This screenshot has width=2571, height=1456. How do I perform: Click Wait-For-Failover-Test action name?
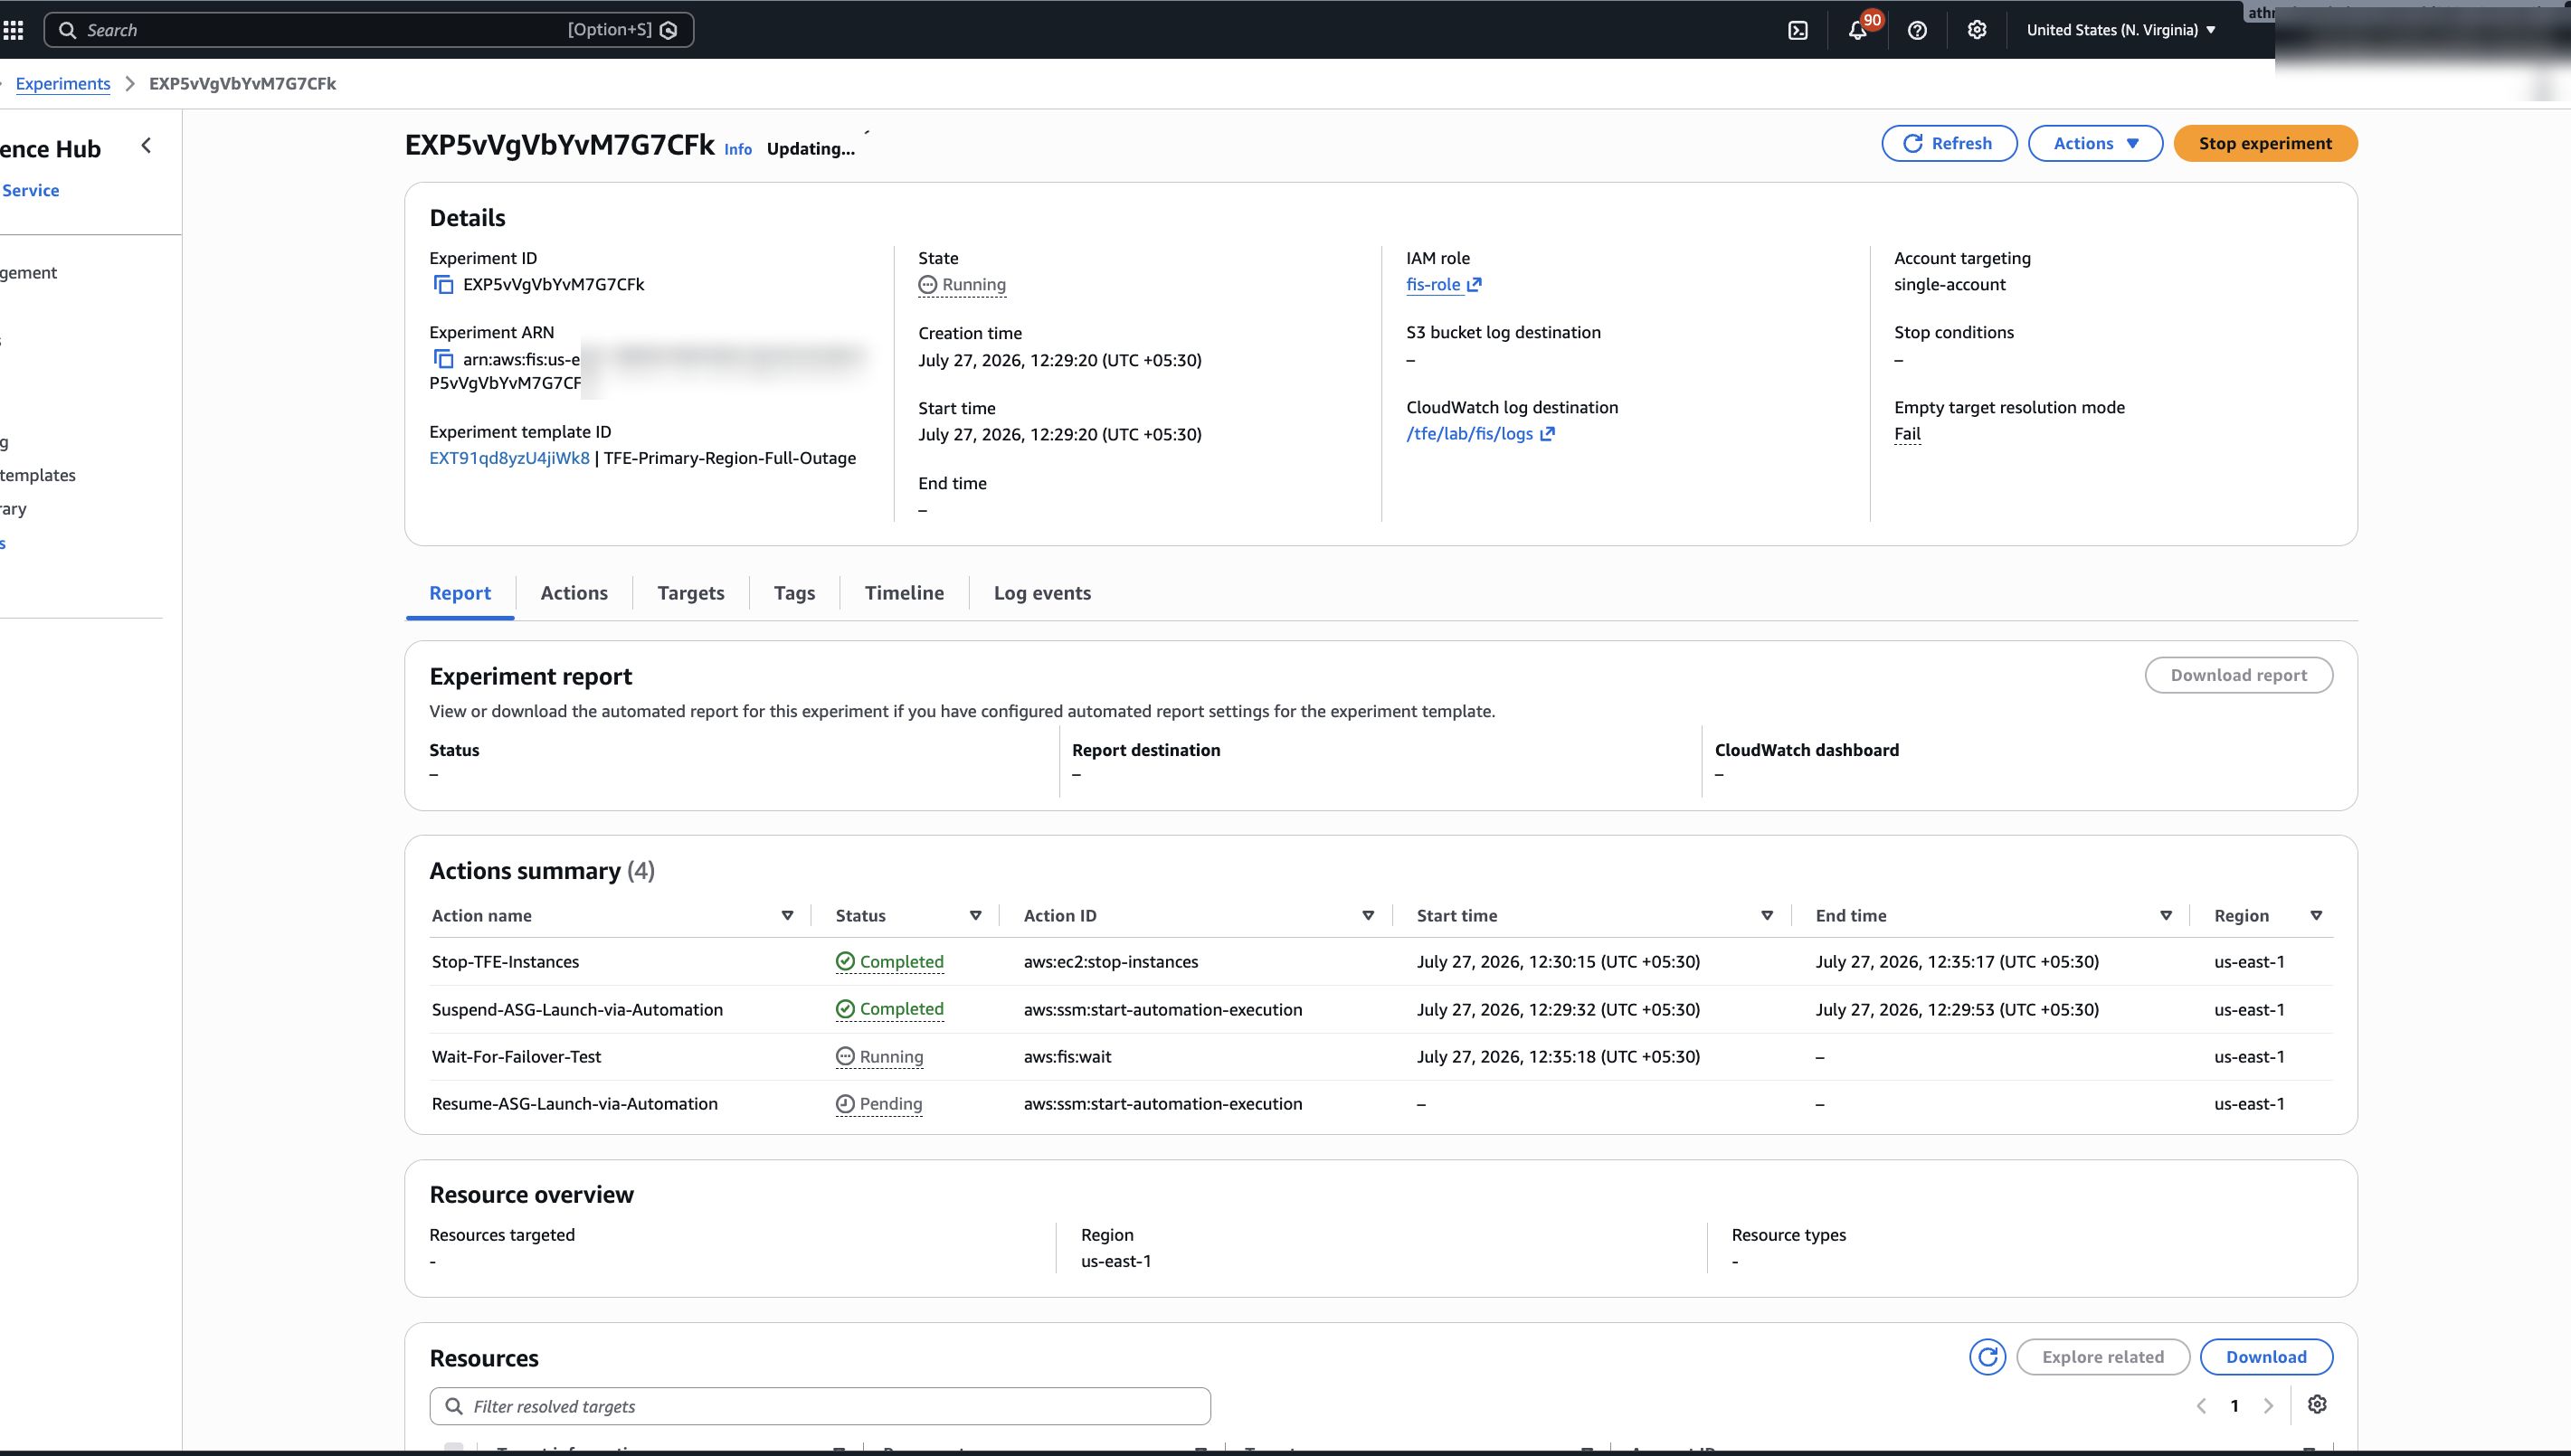click(x=516, y=1057)
